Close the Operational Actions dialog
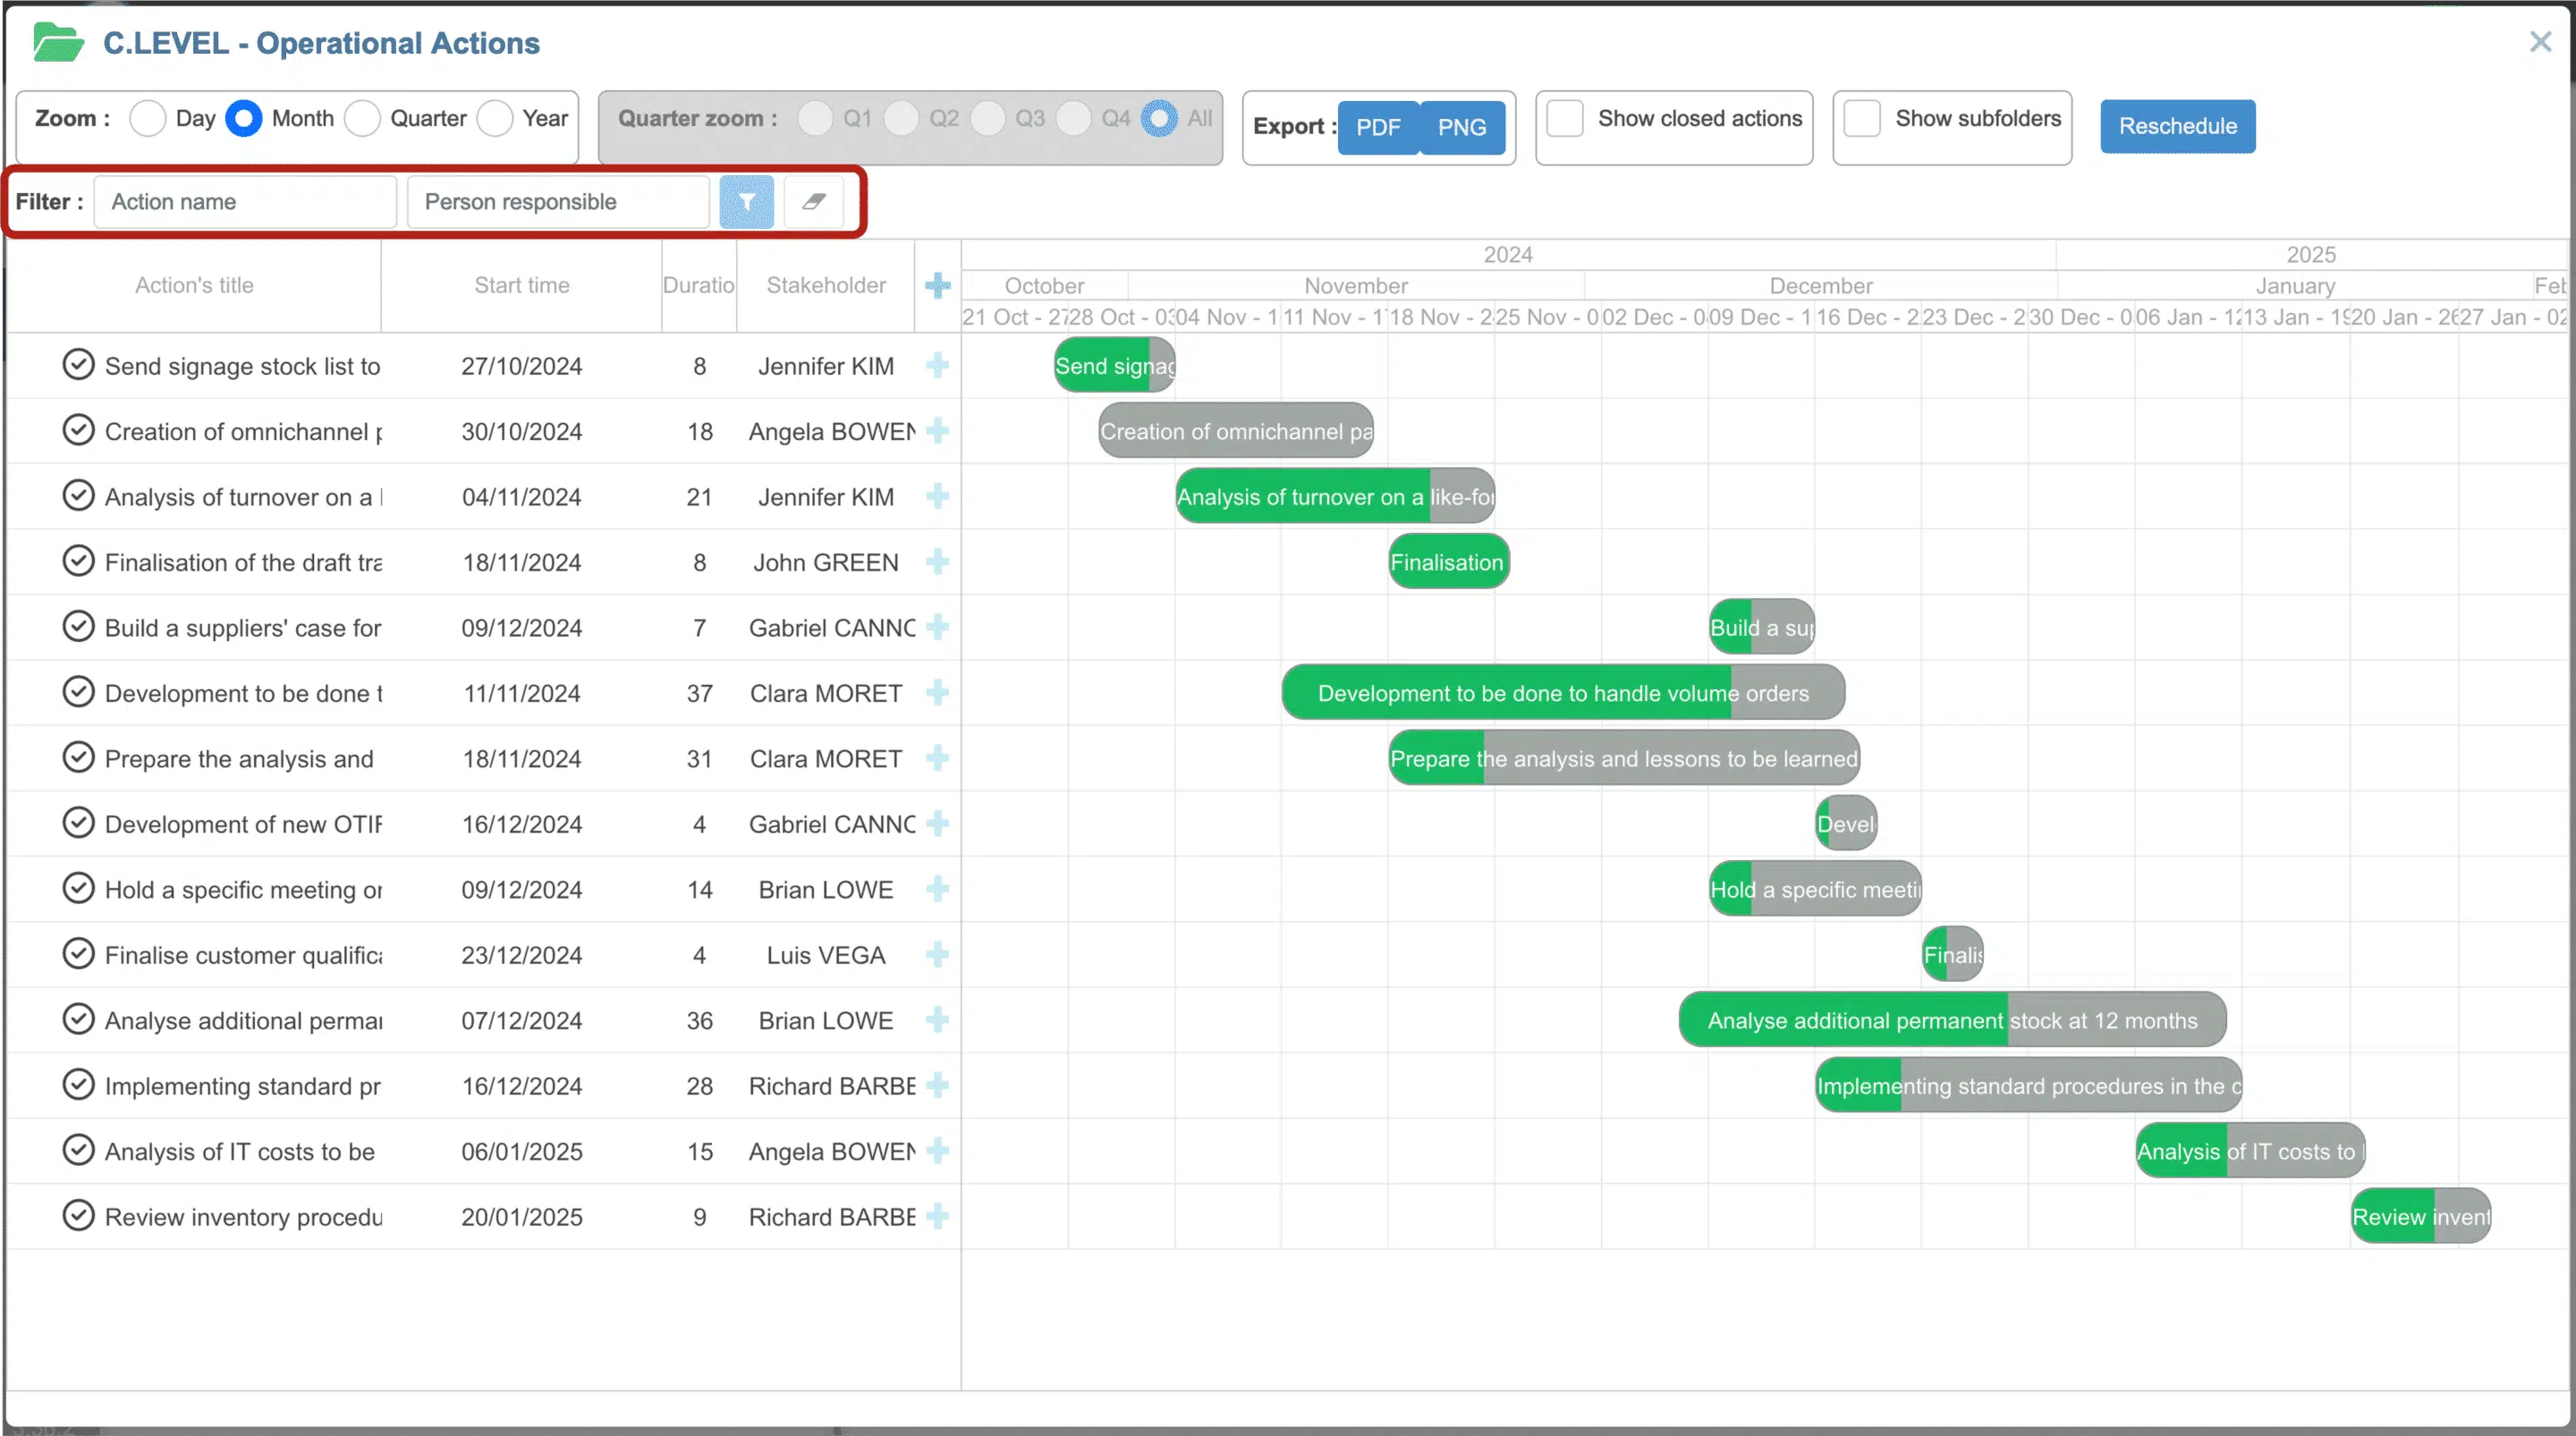 2540,42
